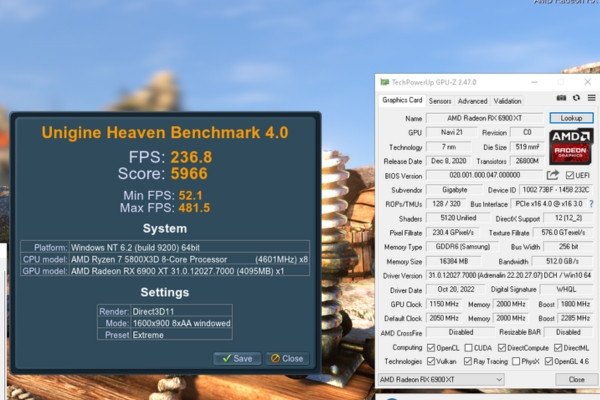
Task: Click the Close button in GPU-Z
Action: (577, 379)
